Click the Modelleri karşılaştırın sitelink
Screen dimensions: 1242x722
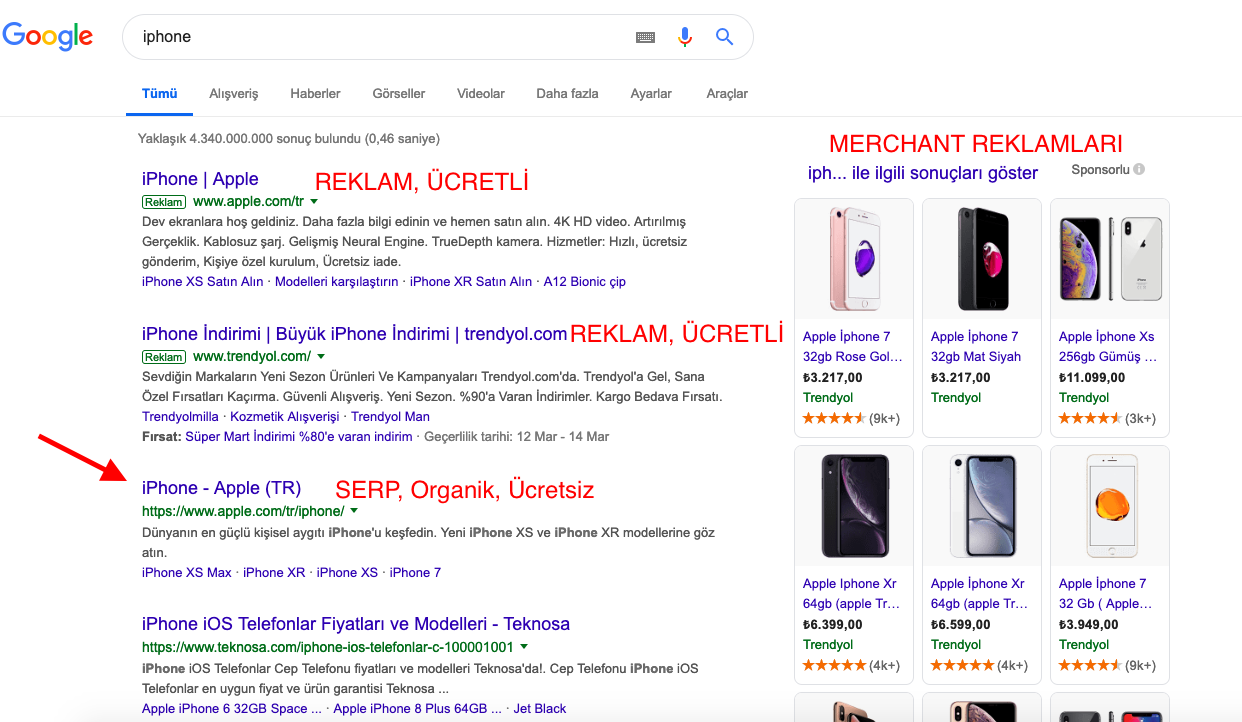pyautogui.click(x=337, y=282)
